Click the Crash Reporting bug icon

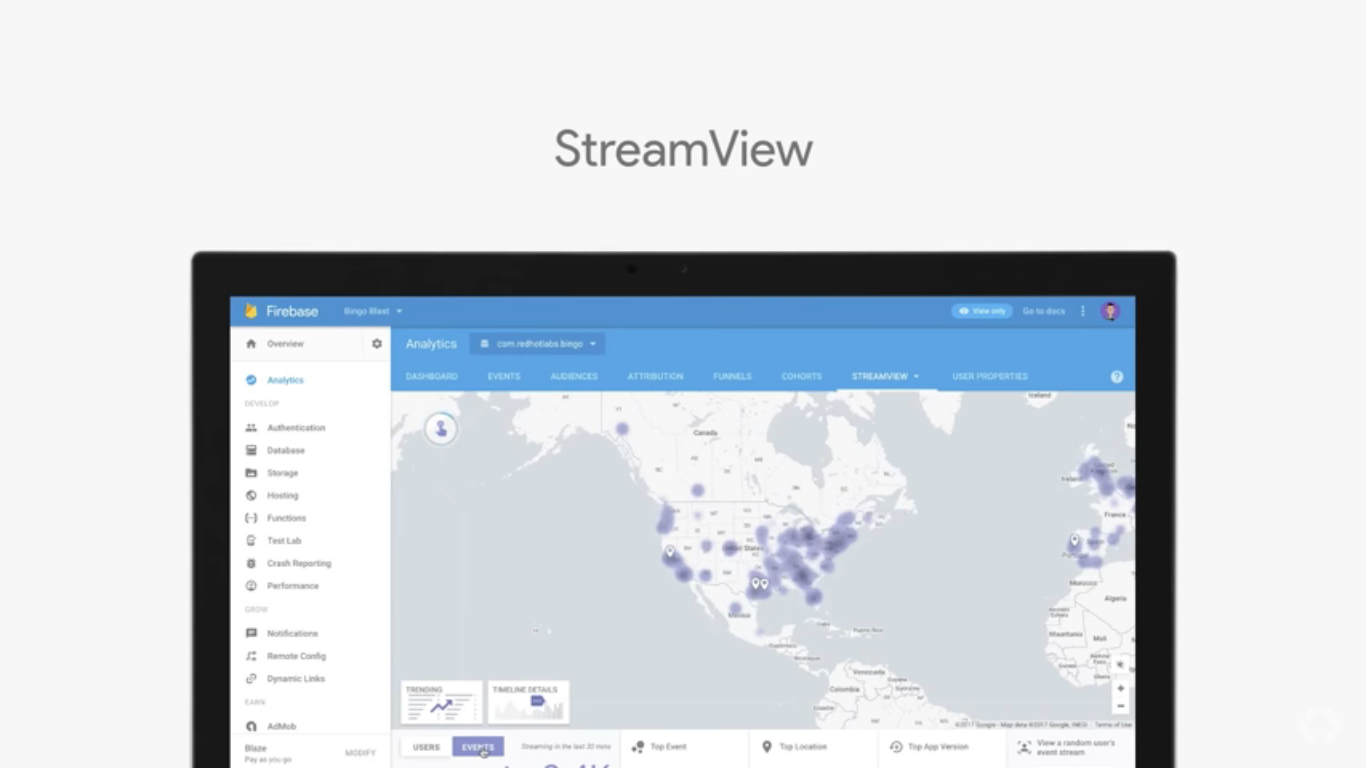click(x=251, y=564)
